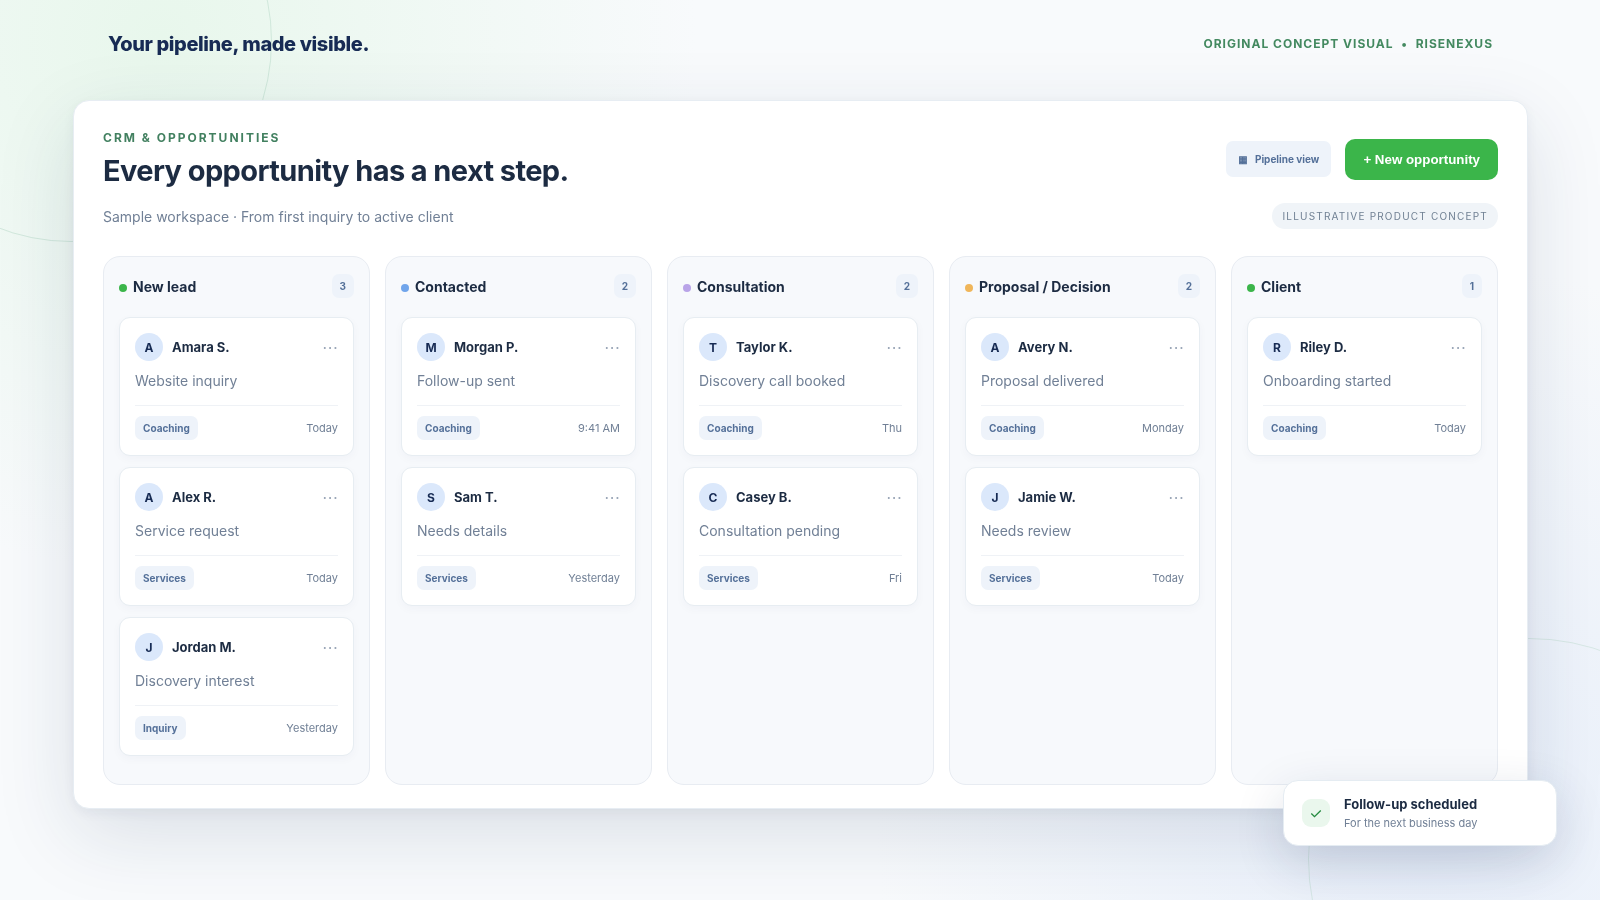Open the more-options menu on Jamie W. card
The height and width of the screenshot is (900, 1600).
point(1176,498)
